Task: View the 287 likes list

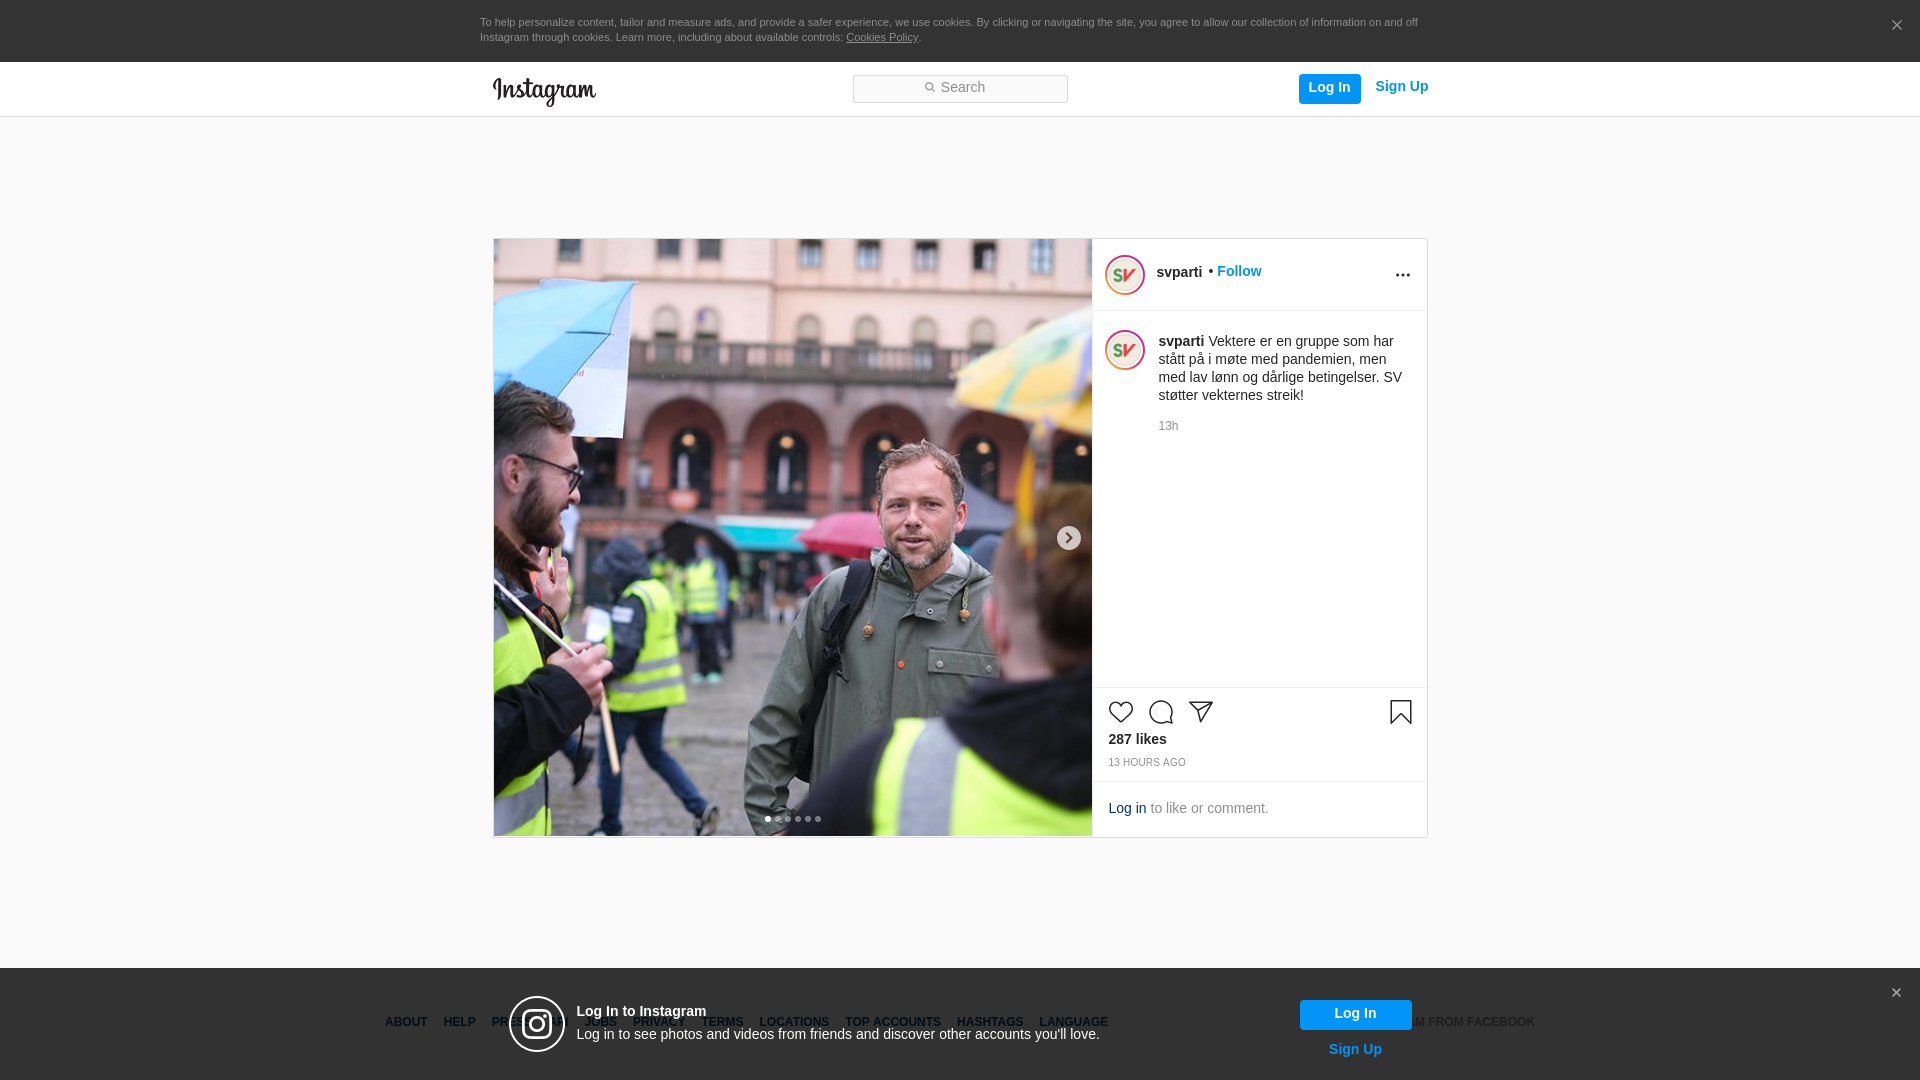Action: pos(1137,740)
